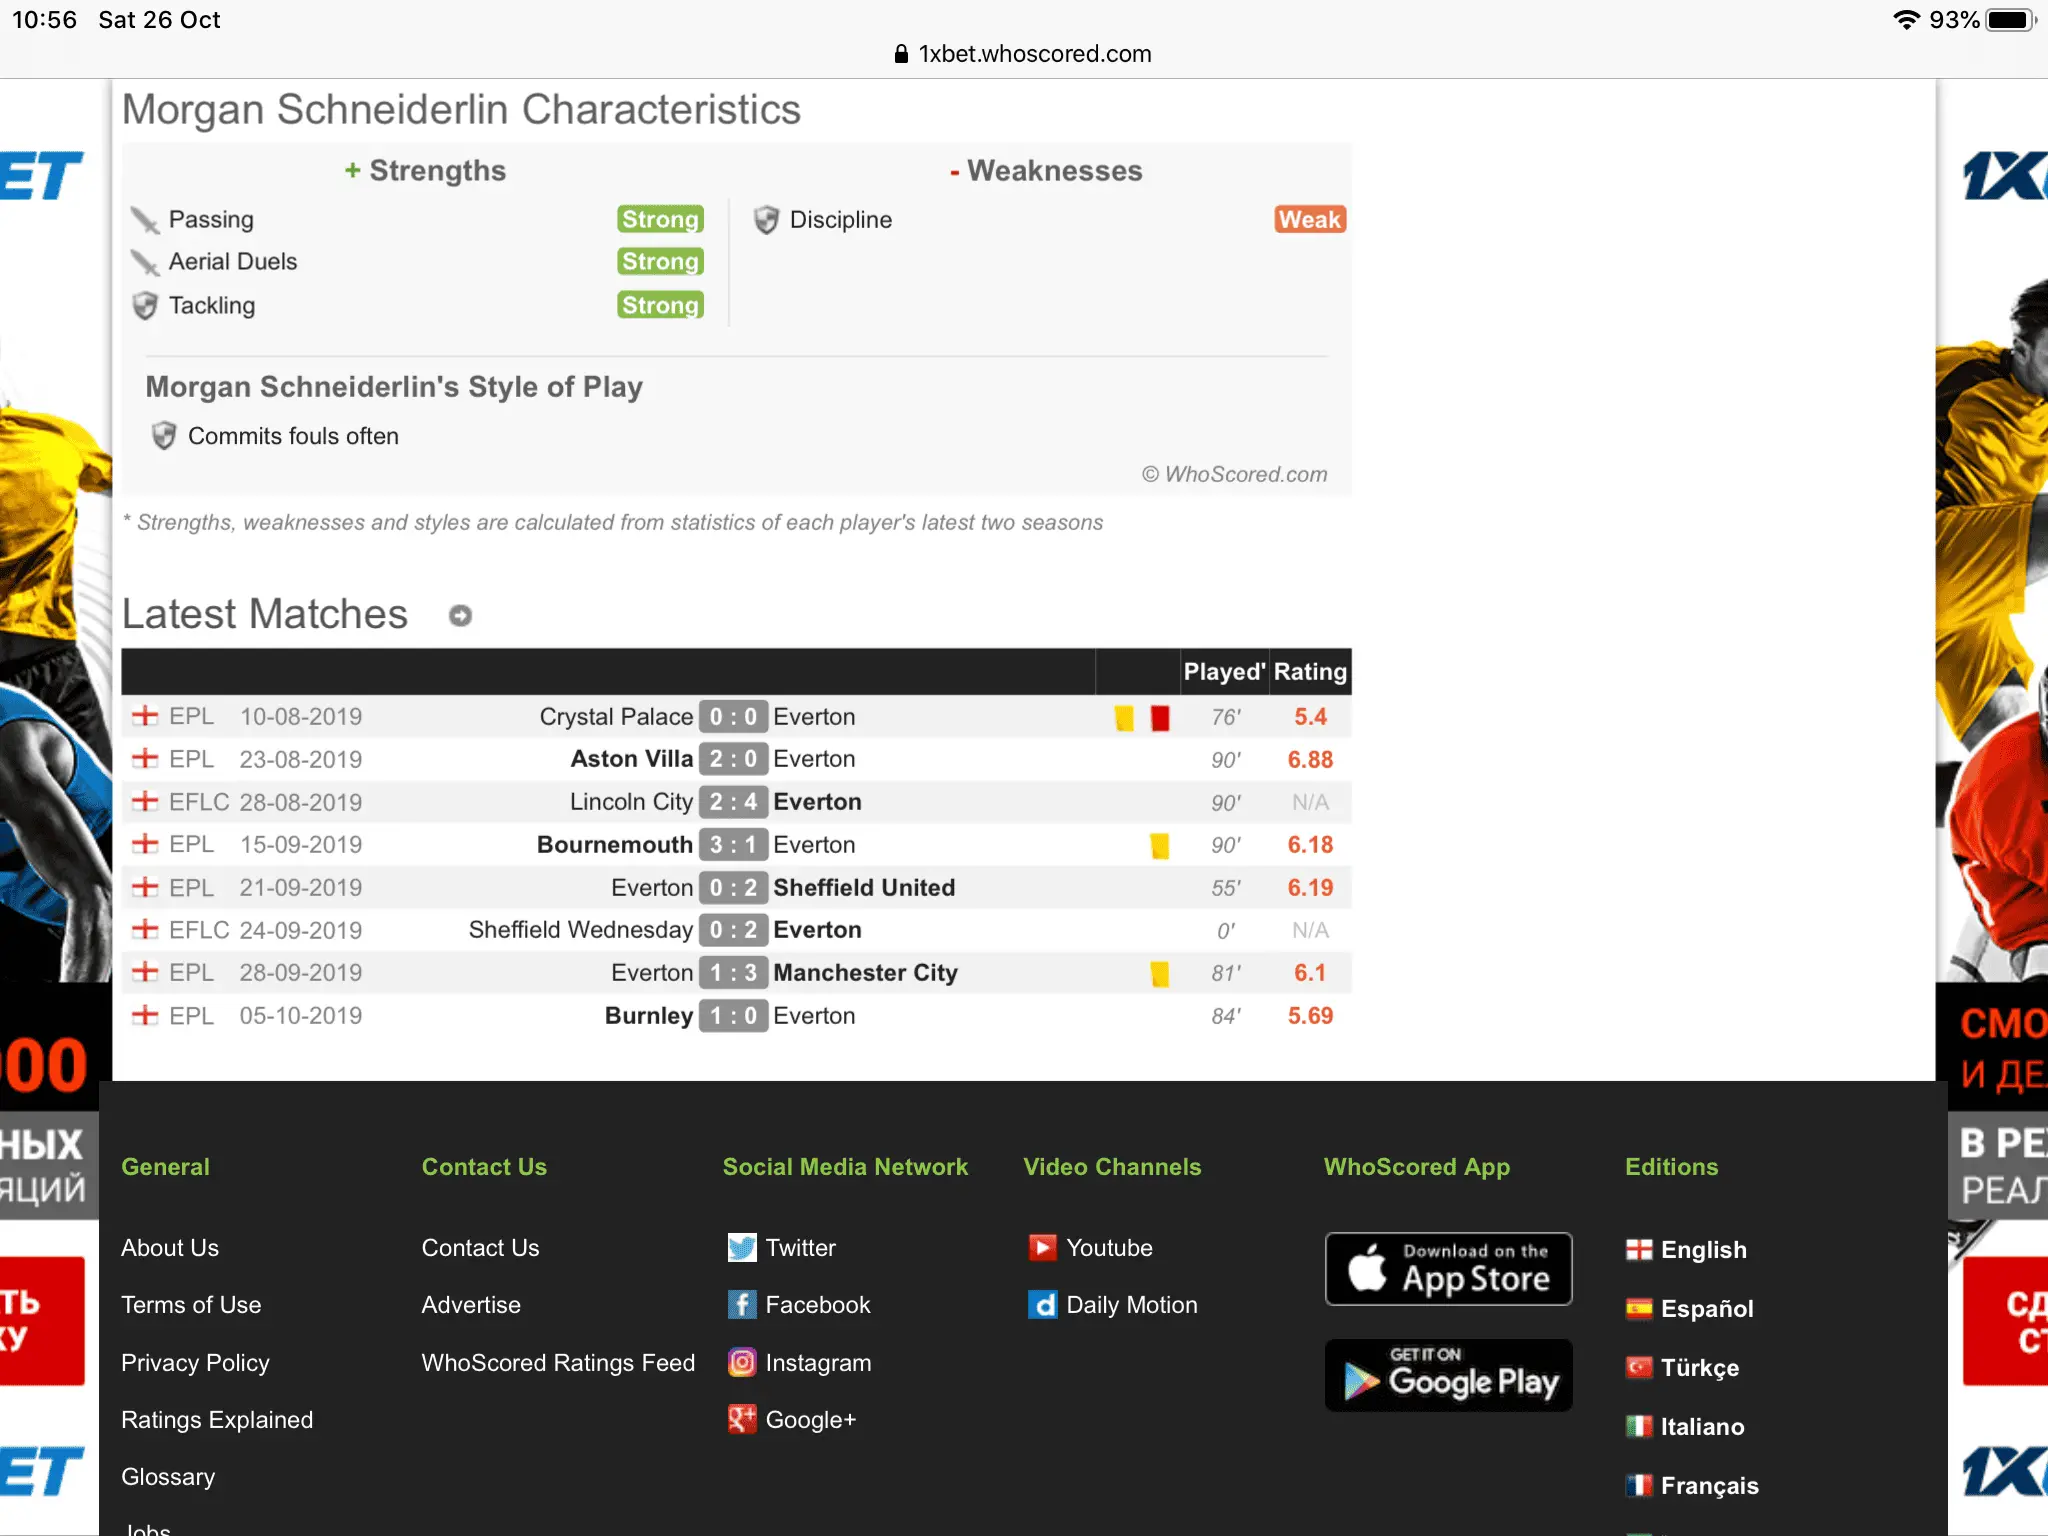Viewport: 2048px width, 1536px height.
Task: Click the Weak badge next to Discipline
Action: click(x=1310, y=219)
